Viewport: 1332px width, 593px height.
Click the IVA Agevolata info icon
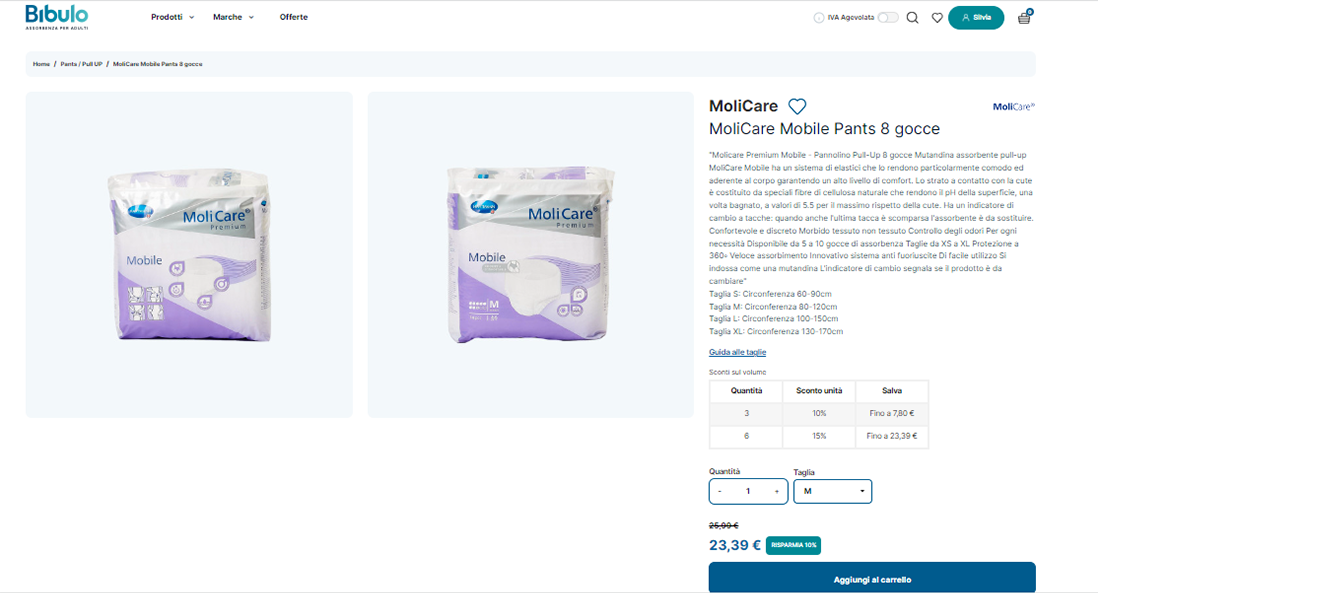pyautogui.click(x=819, y=17)
